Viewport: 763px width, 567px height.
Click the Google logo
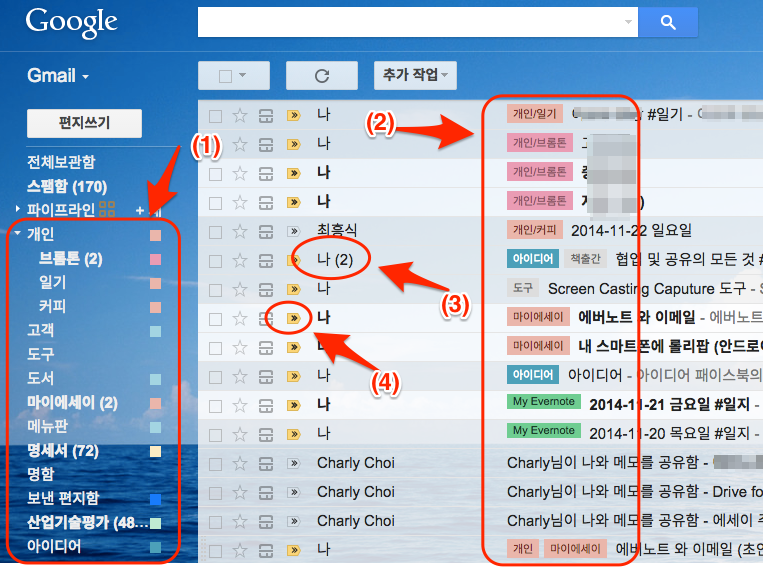coord(72,22)
